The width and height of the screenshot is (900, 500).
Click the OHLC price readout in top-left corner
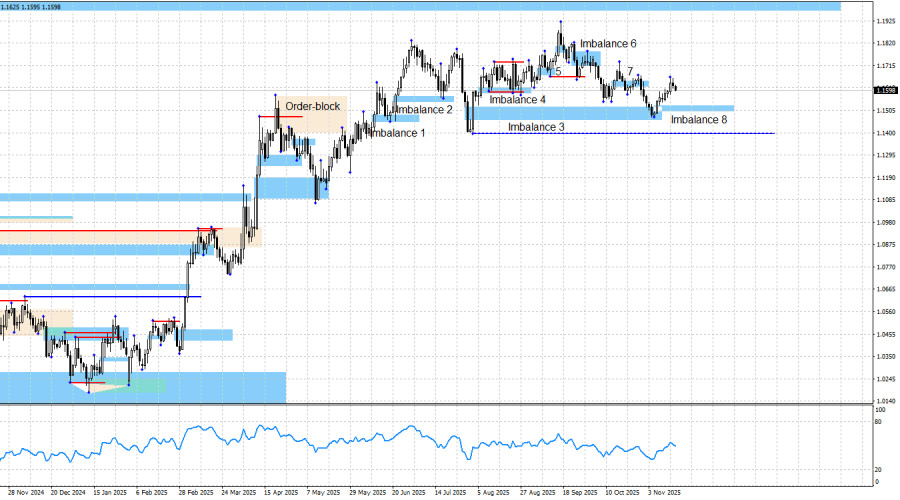32,6
